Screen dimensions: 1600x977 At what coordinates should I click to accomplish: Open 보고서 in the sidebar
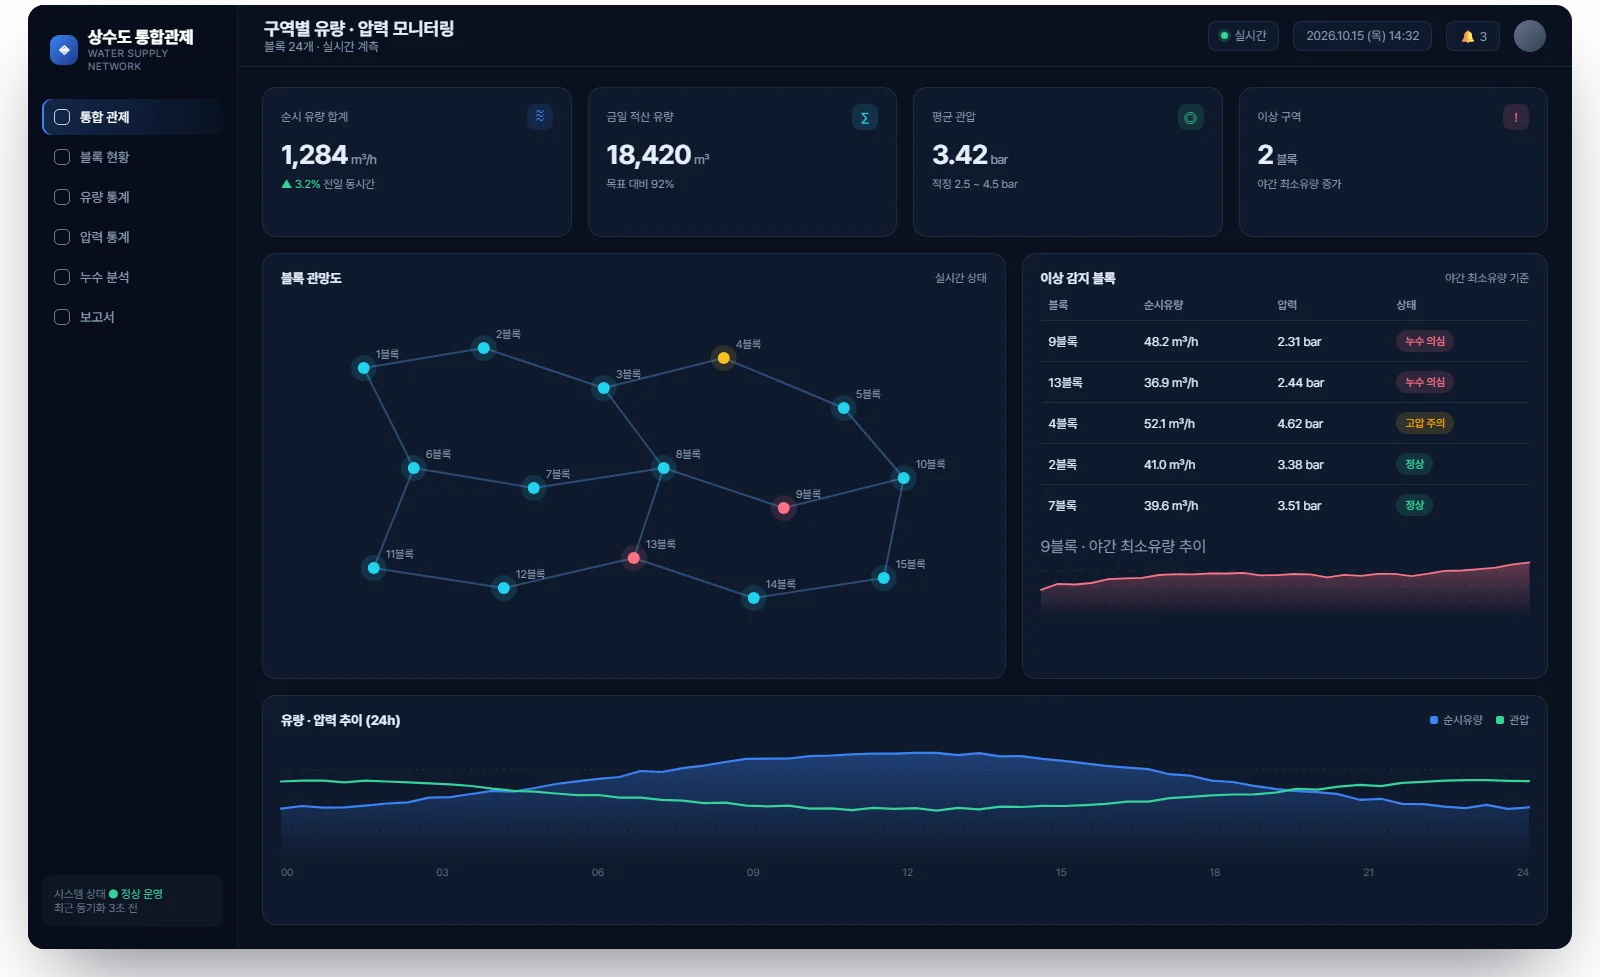pos(132,317)
